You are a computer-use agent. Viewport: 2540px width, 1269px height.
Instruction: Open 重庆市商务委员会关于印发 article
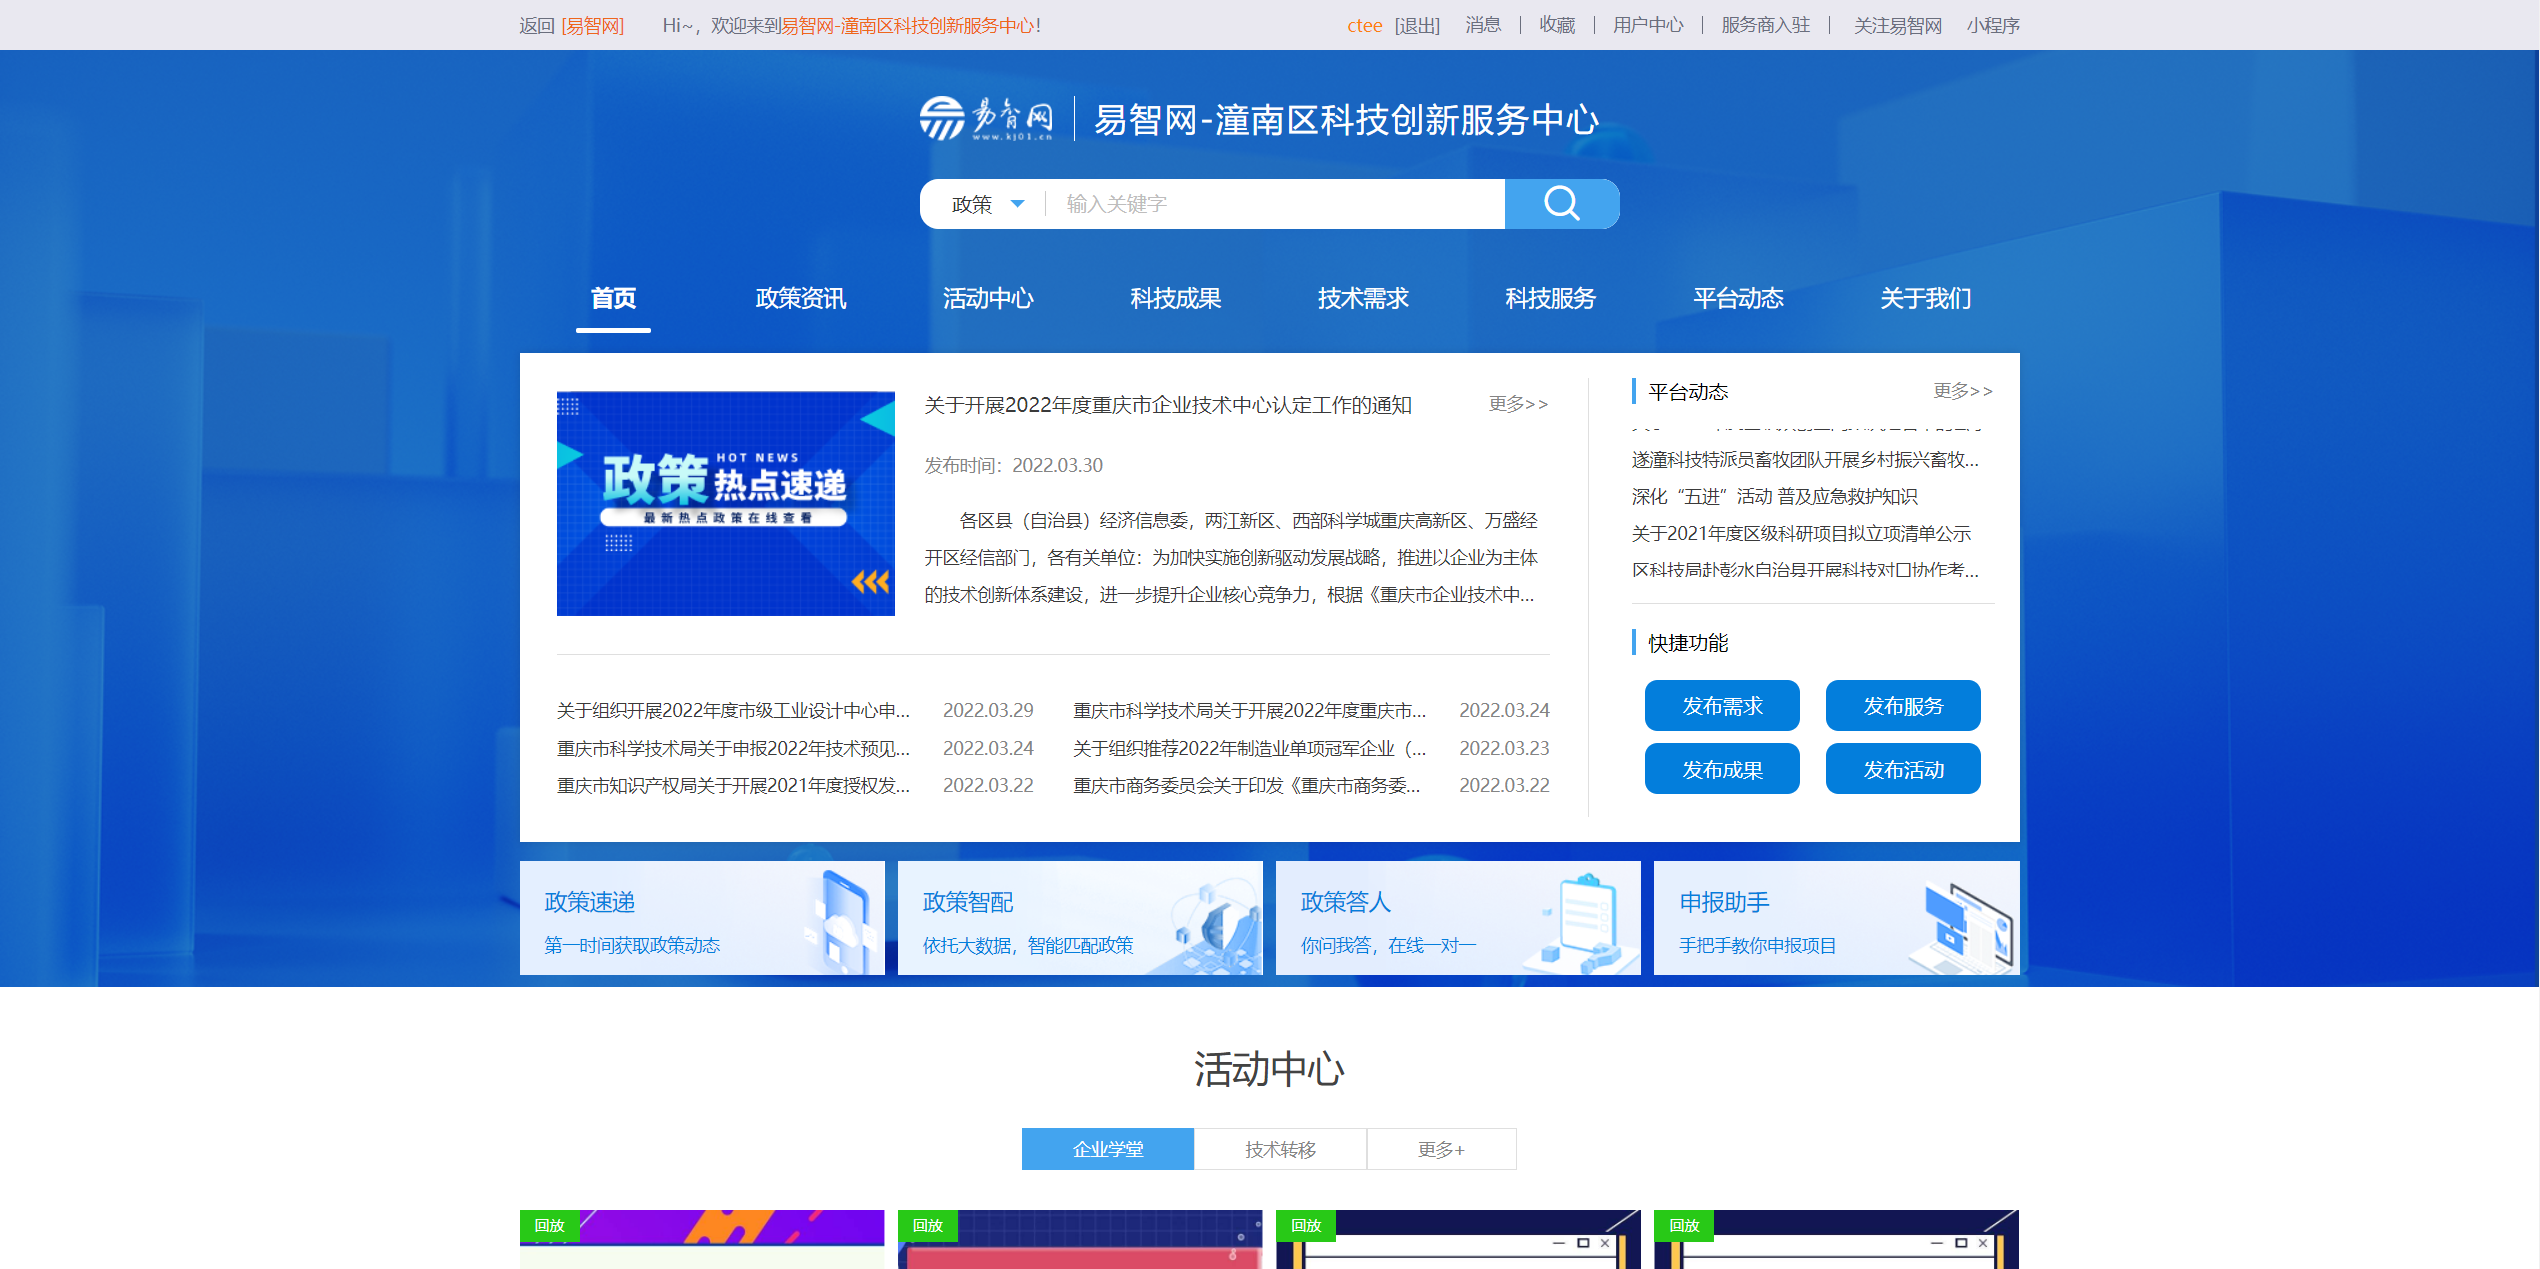[1247, 785]
